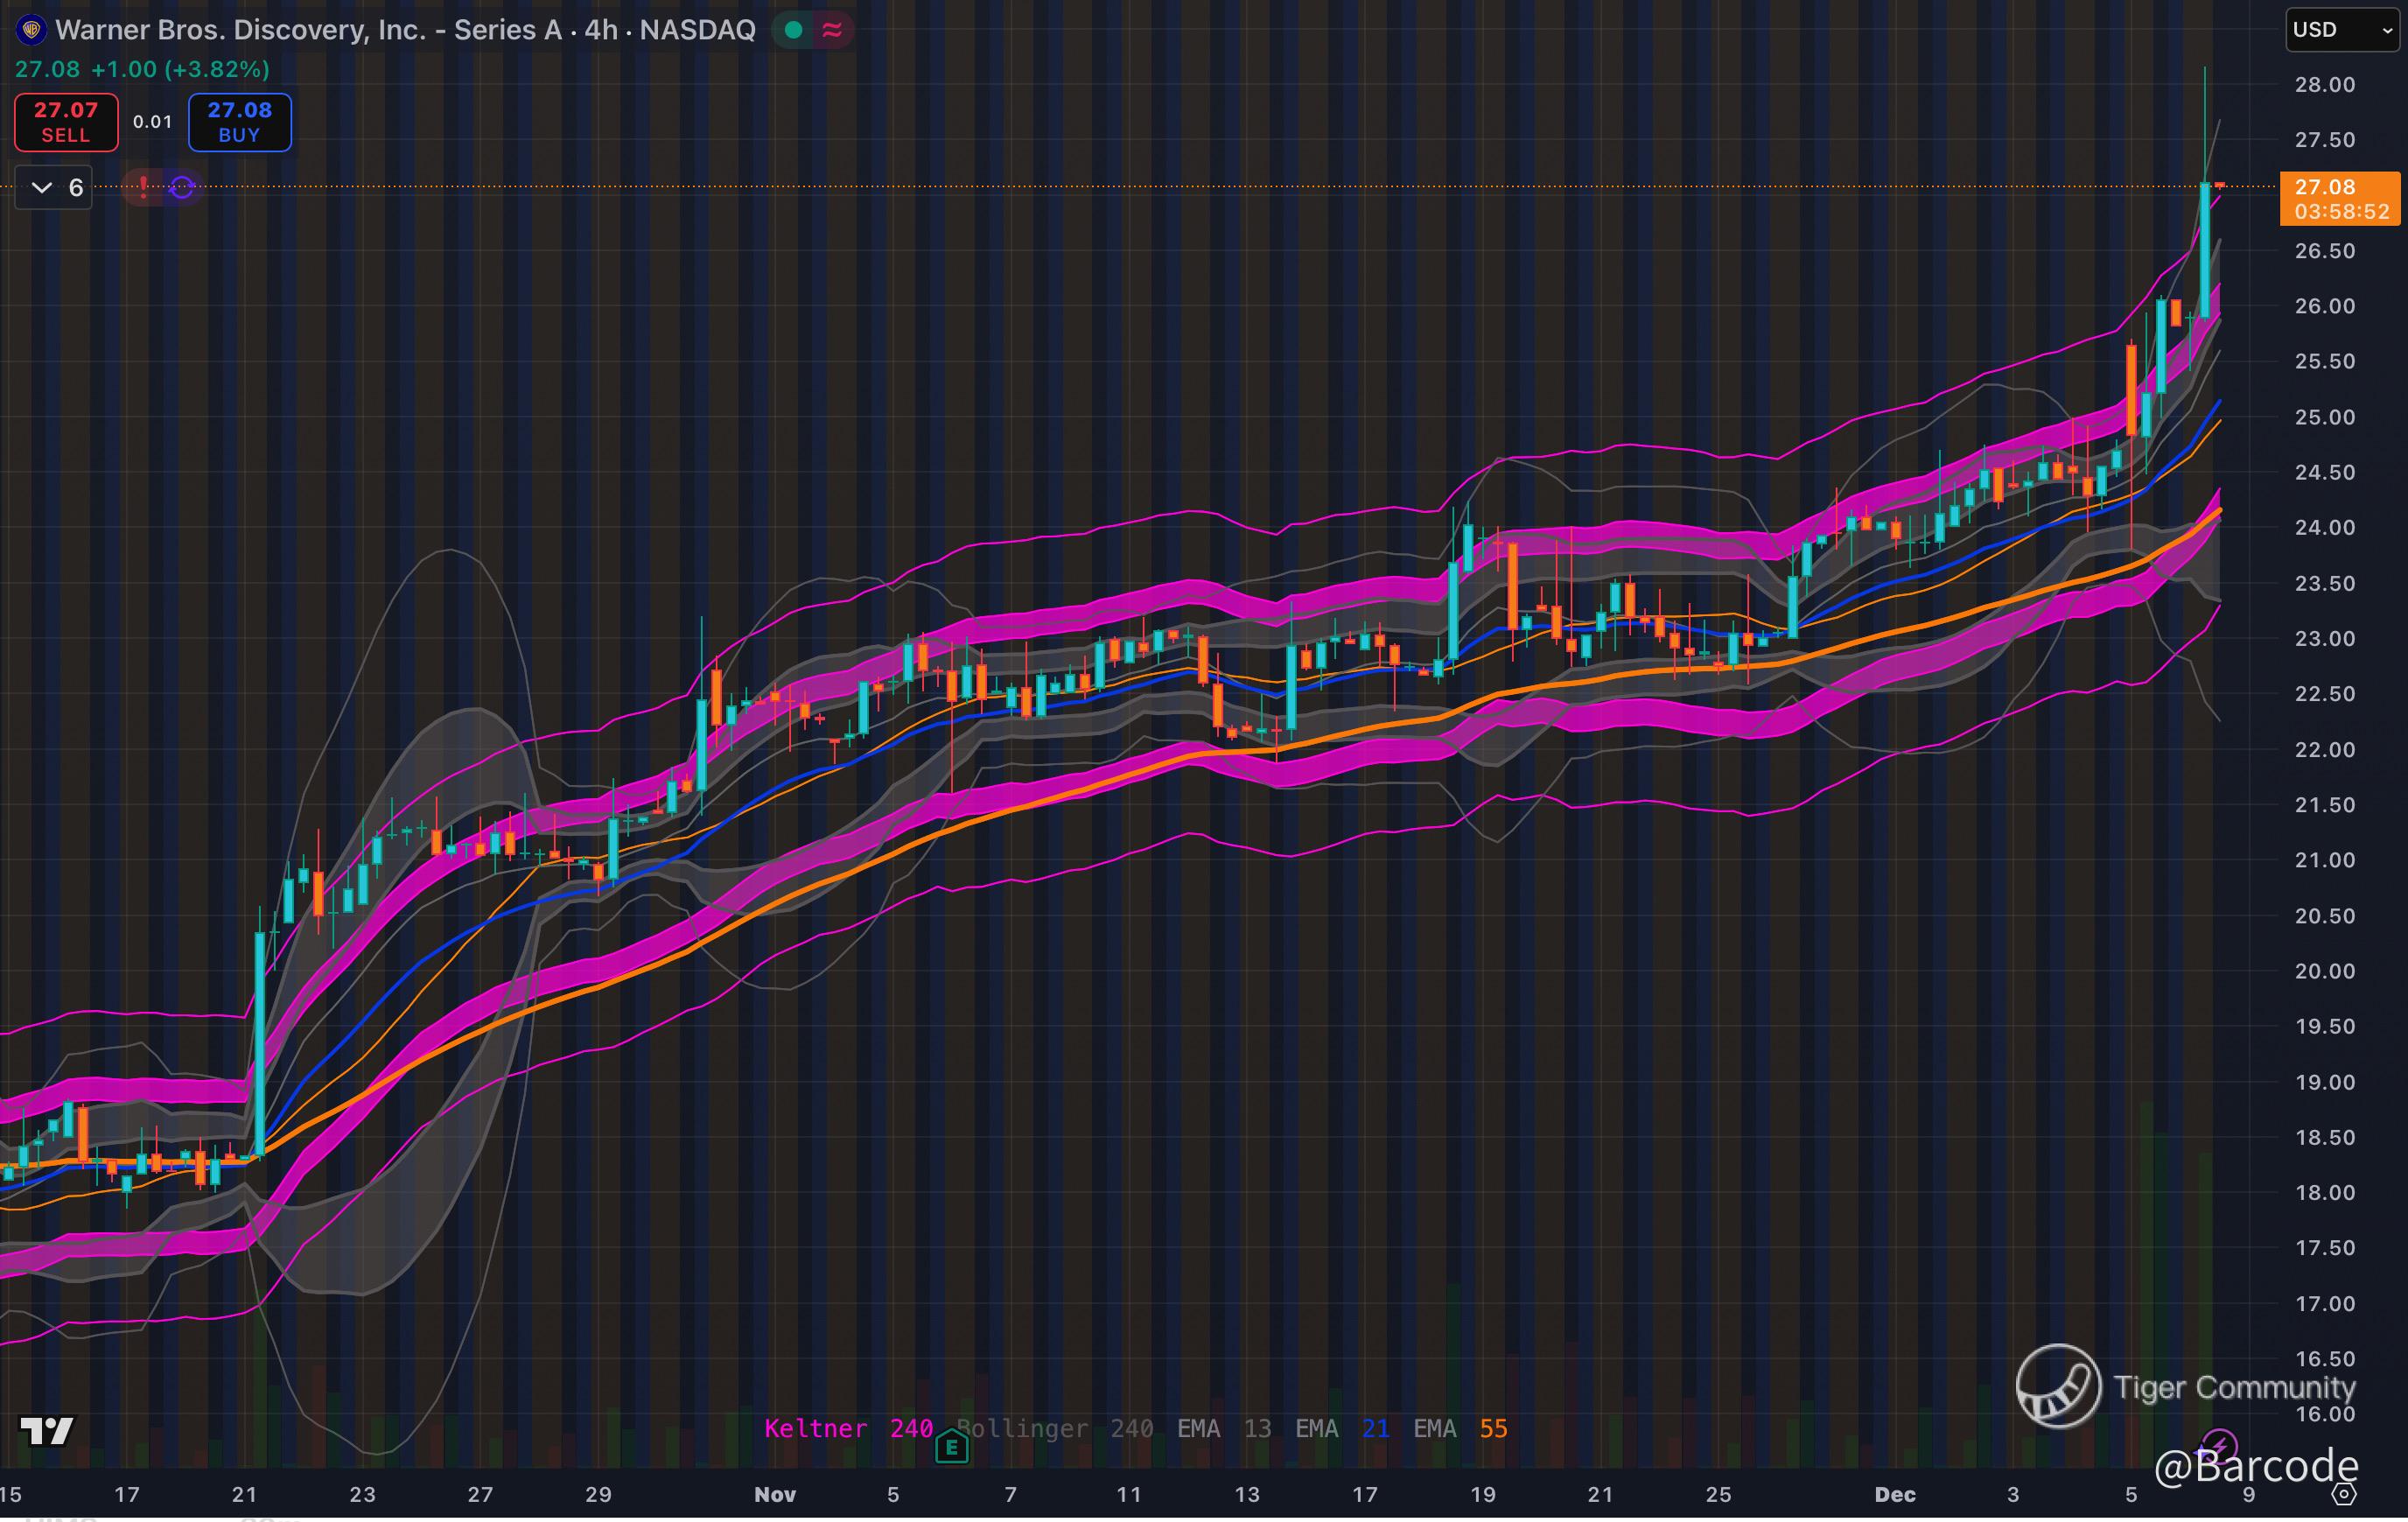The height and width of the screenshot is (1522, 2408).
Task: Open the USD currency dropdown
Action: [2341, 30]
